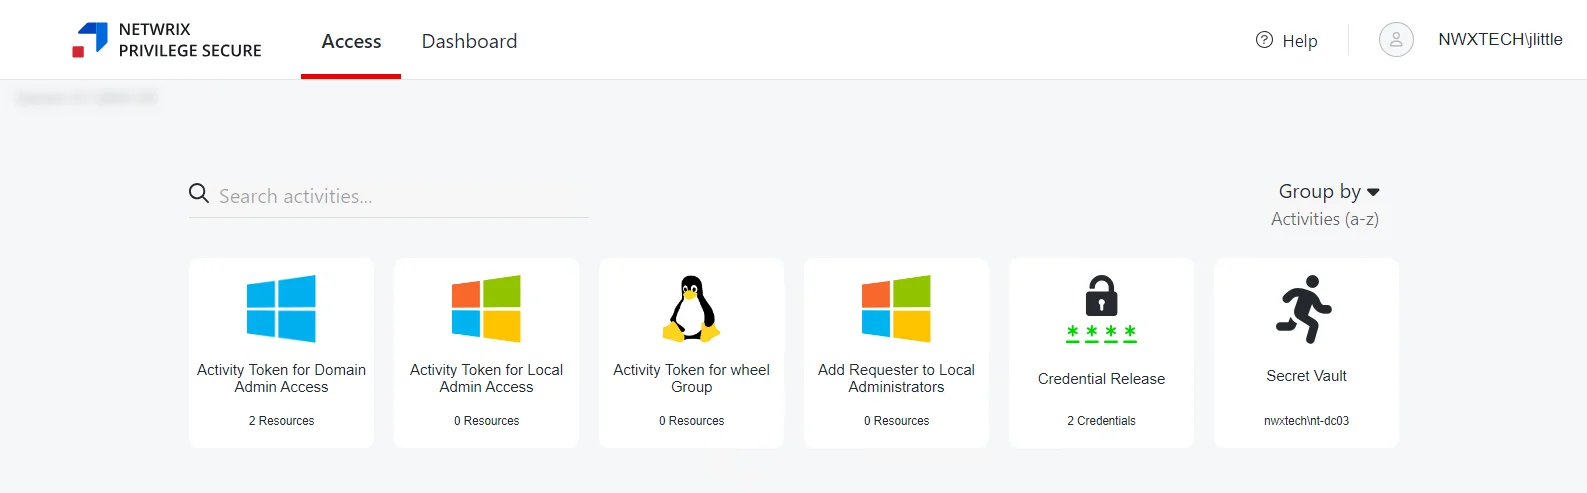Click 0 Resources under Local Admin Access
The width and height of the screenshot is (1587, 493).
coord(486,421)
